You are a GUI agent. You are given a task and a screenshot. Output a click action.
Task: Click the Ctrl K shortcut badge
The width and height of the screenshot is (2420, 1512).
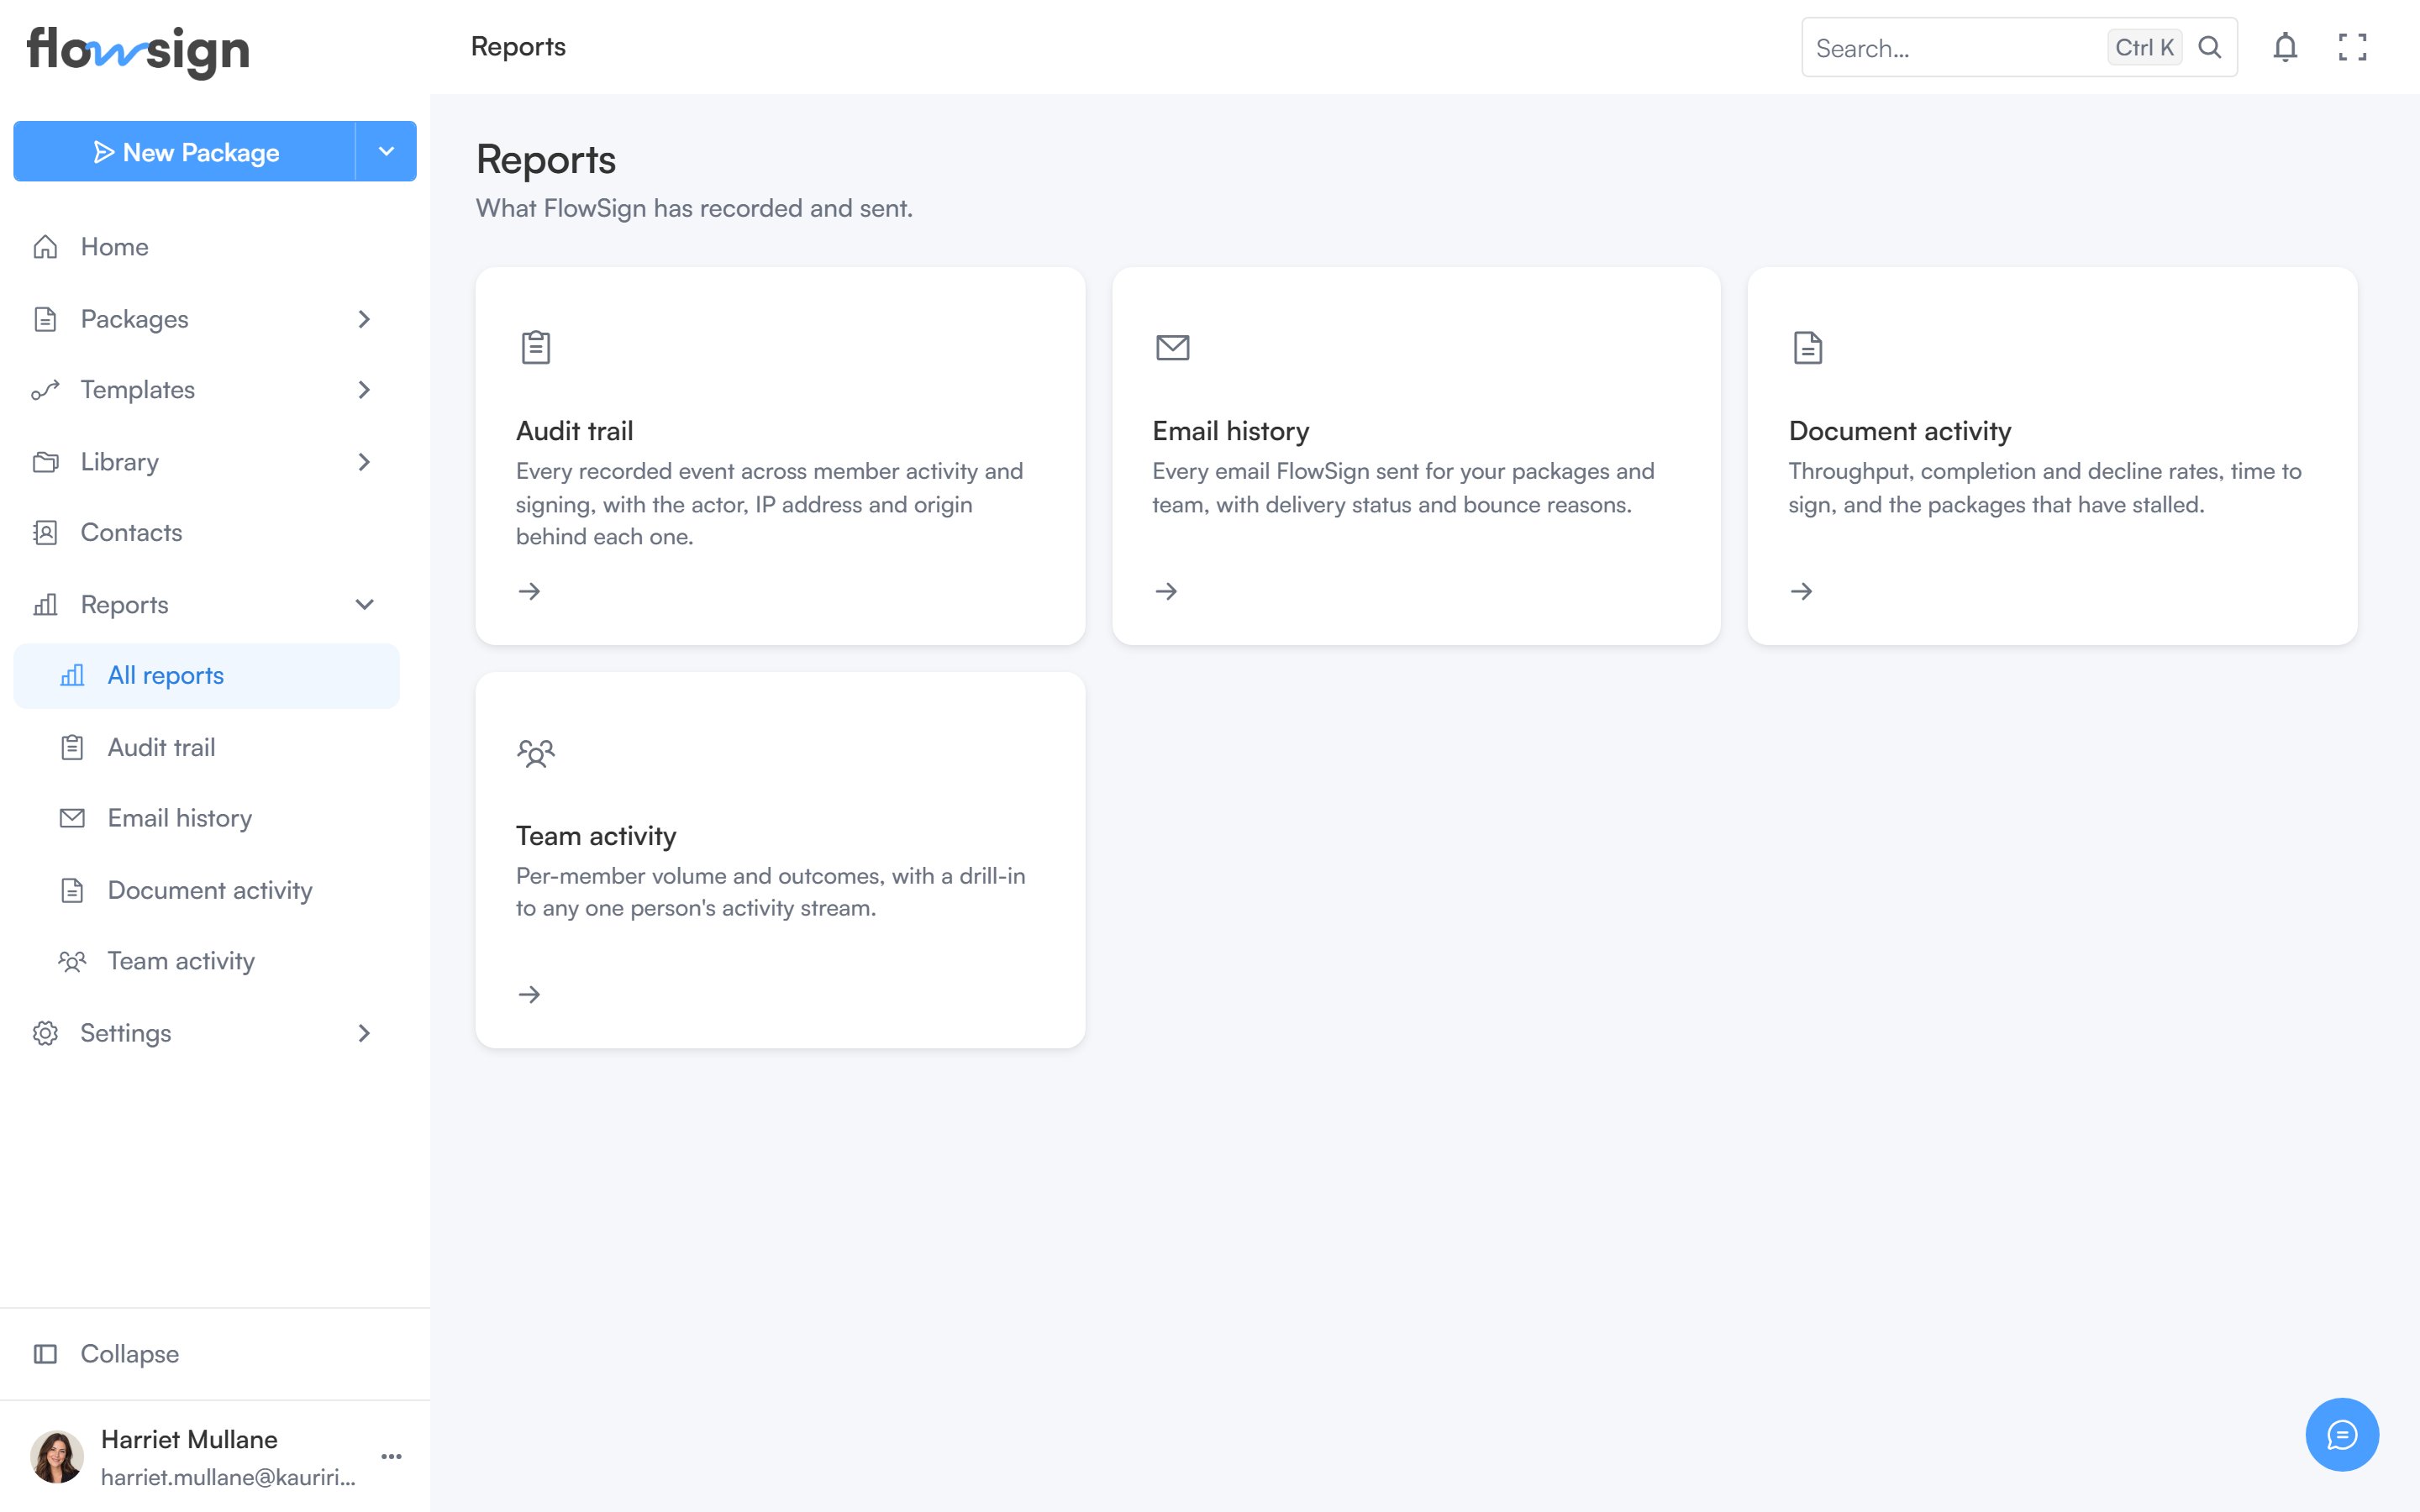[x=2144, y=48]
